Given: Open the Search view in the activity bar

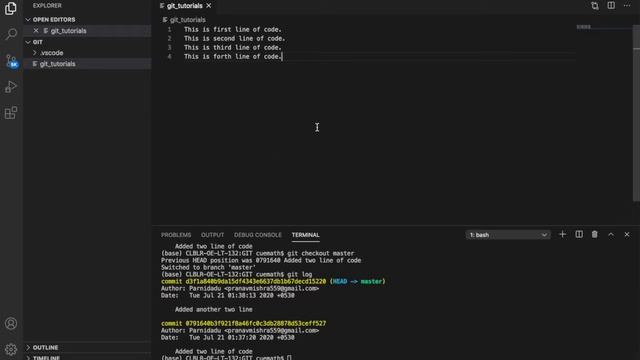Looking at the screenshot, I should (11, 34).
